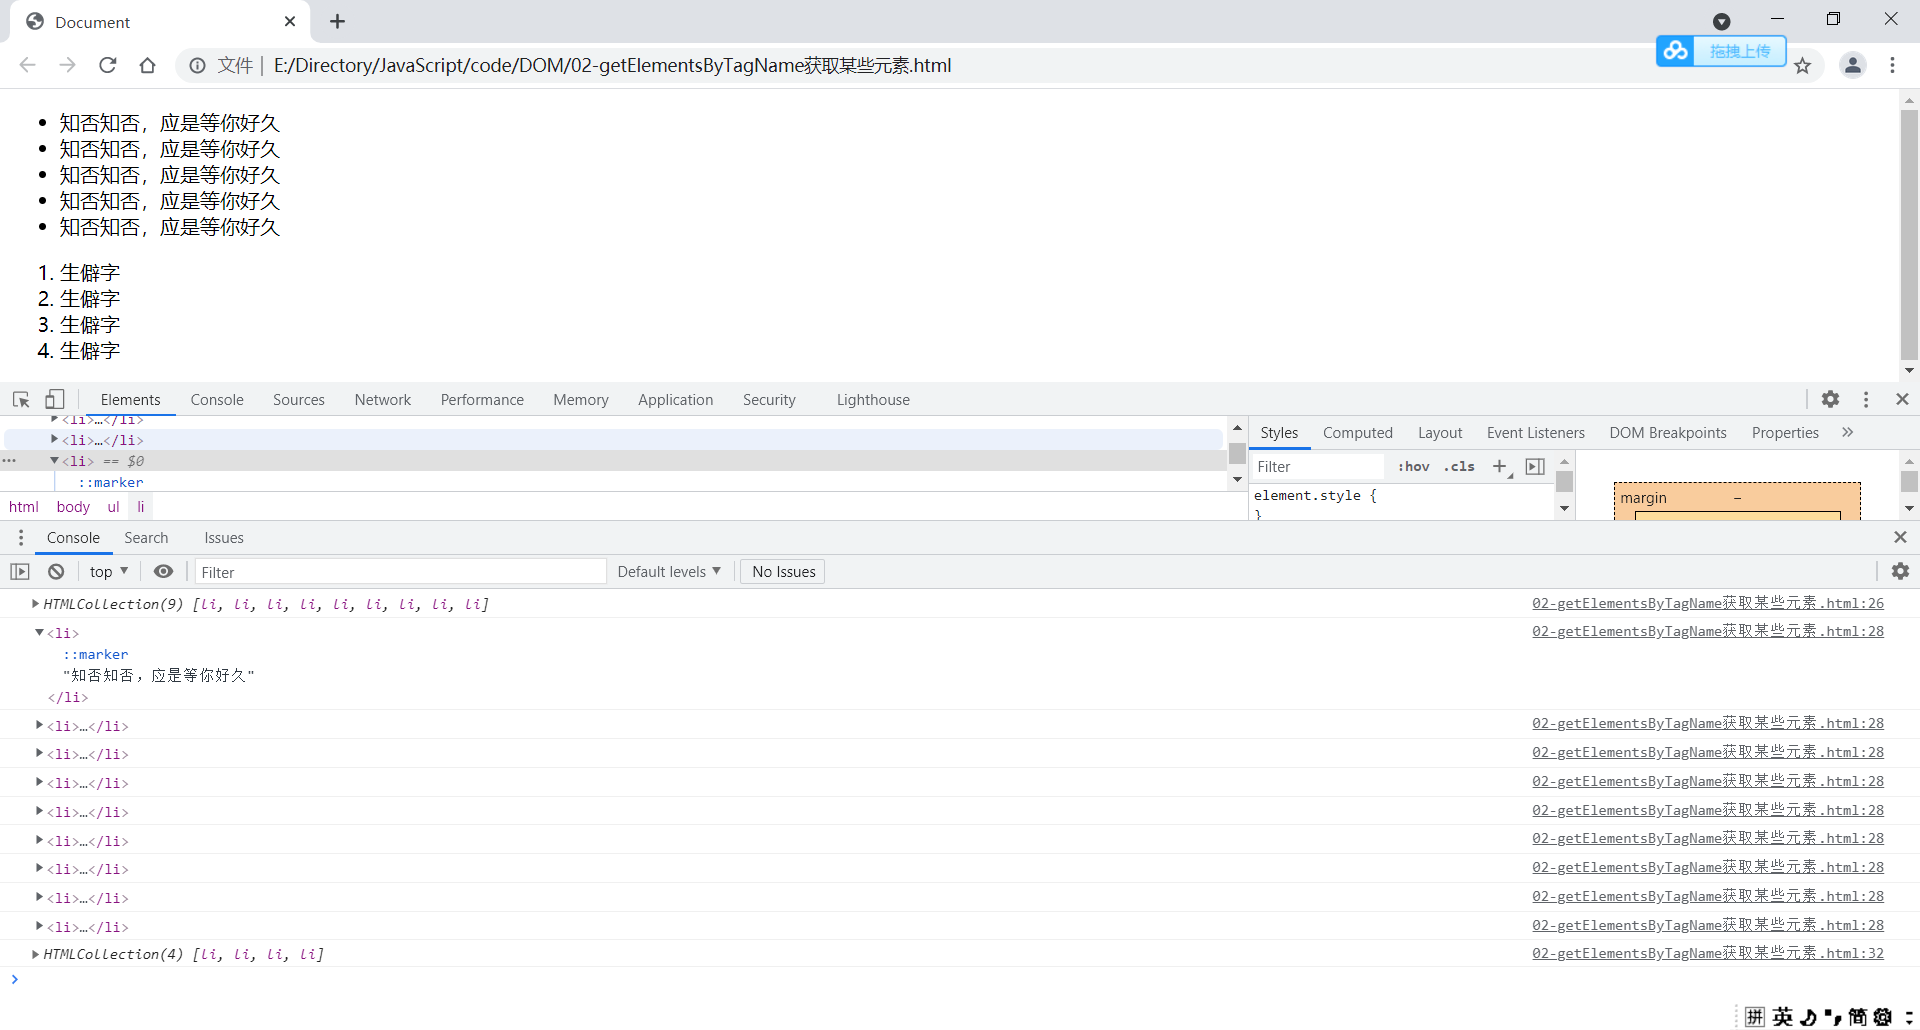Open DevTools settings gear
The width and height of the screenshot is (1920, 1030).
tap(1830, 399)
